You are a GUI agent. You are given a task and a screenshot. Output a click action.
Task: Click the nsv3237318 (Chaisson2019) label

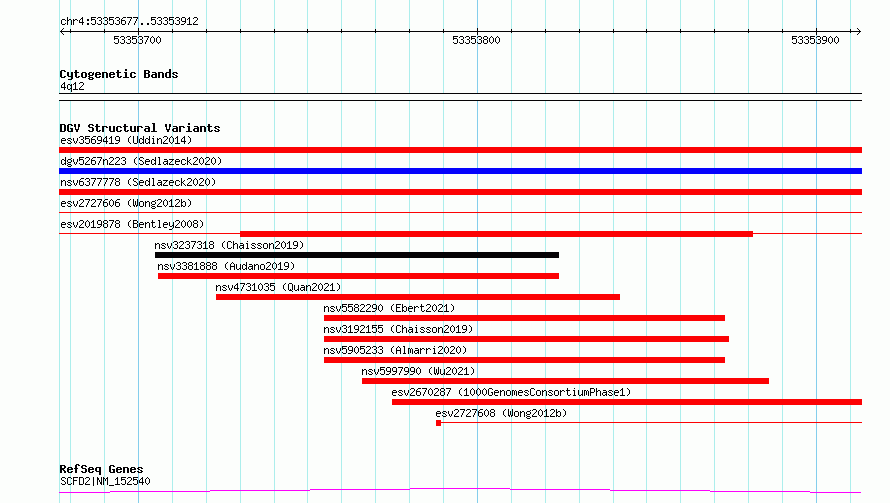(229, 245)
